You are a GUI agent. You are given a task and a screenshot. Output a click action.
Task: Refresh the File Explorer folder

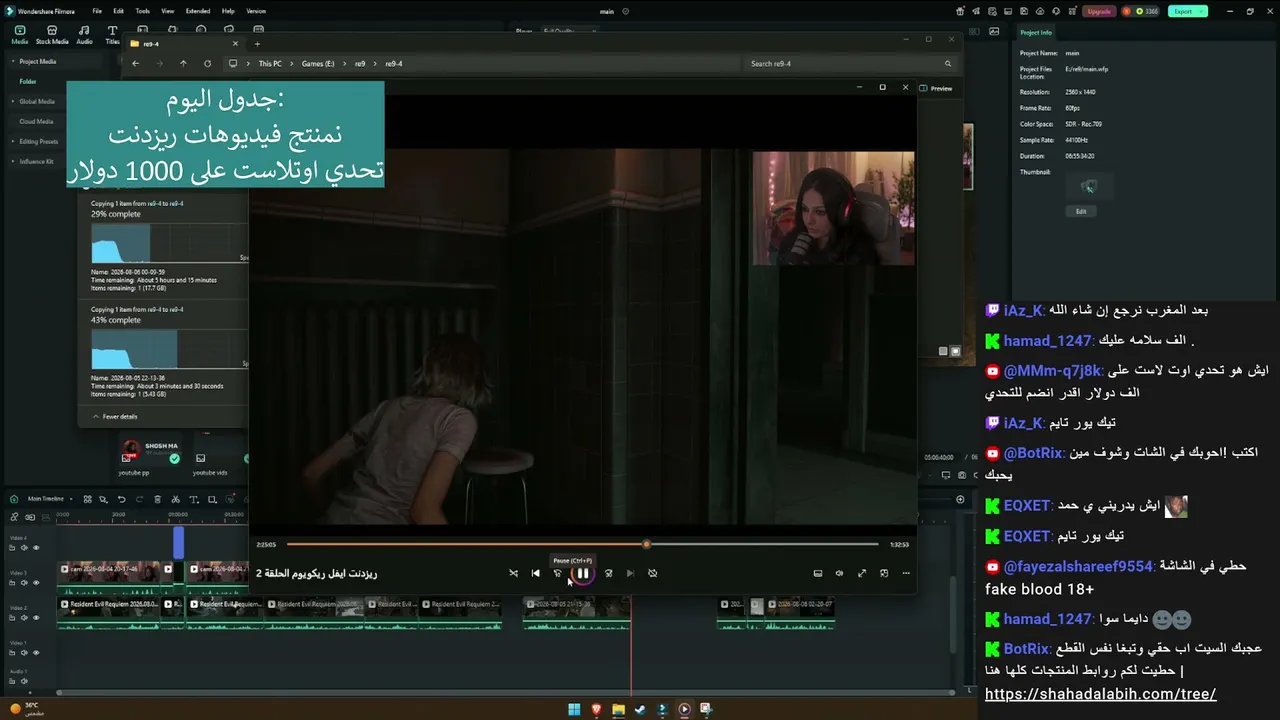pyautogui.click(x=207, y=63)
